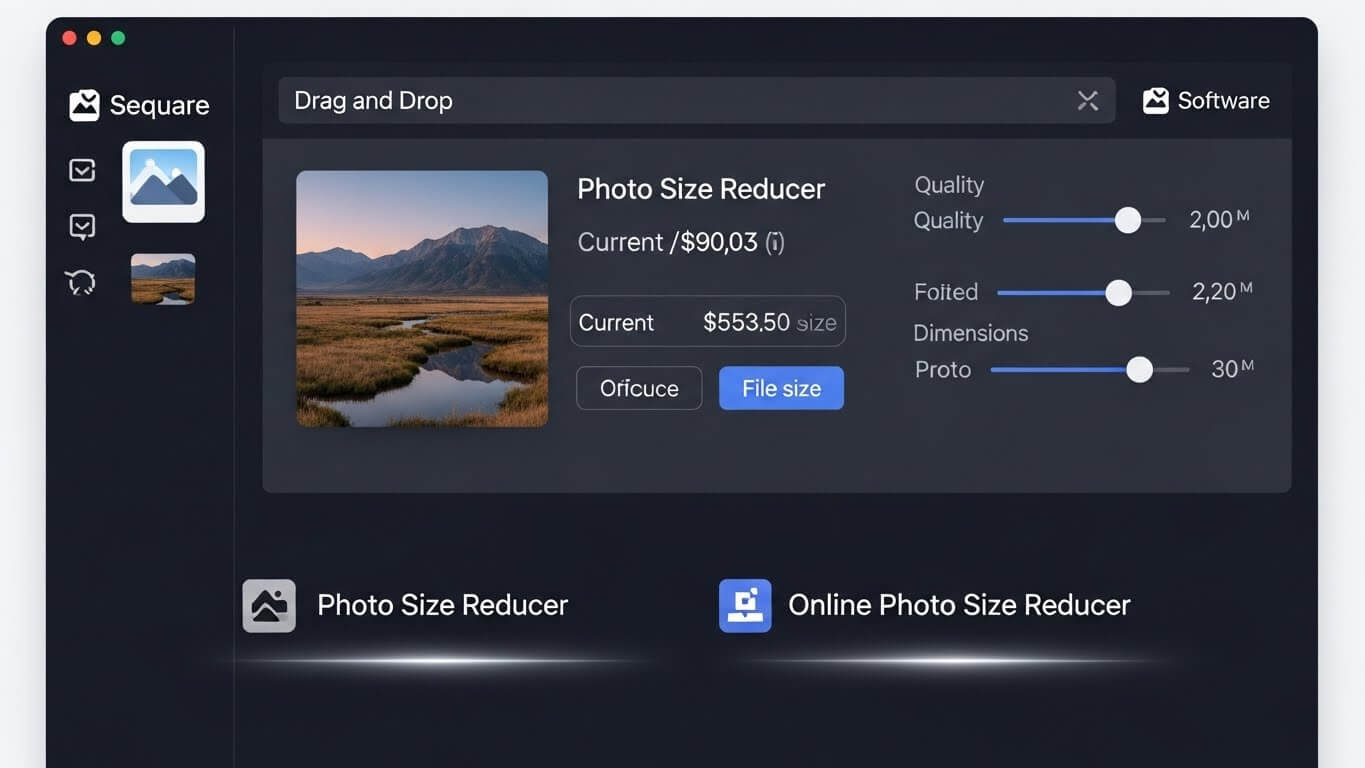Click the X icon in Drag and Drop bar

pos(1088,100)
